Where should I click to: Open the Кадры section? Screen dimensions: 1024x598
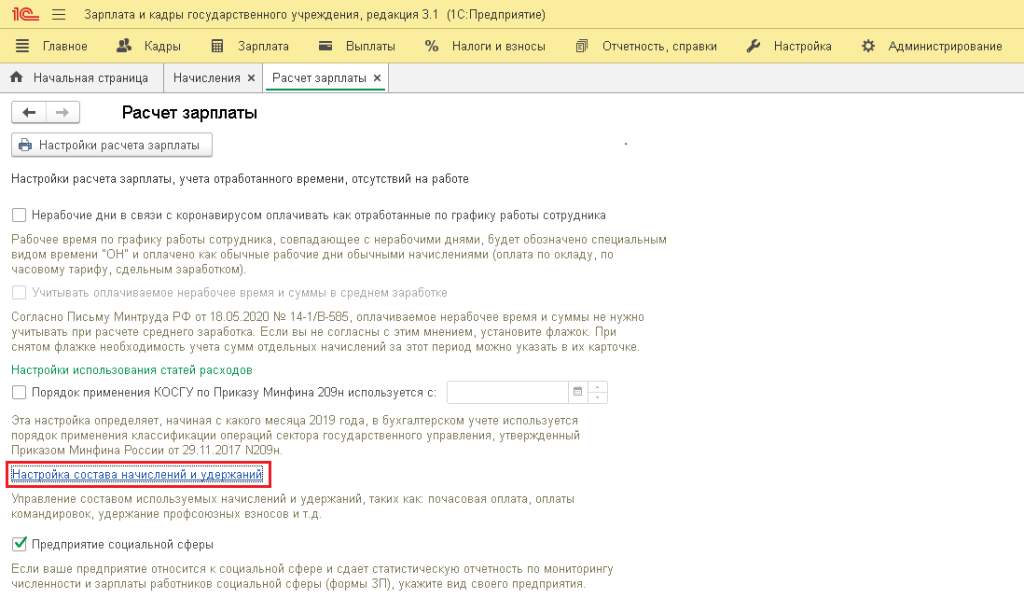pyautogui.click(x=150, y=46)
